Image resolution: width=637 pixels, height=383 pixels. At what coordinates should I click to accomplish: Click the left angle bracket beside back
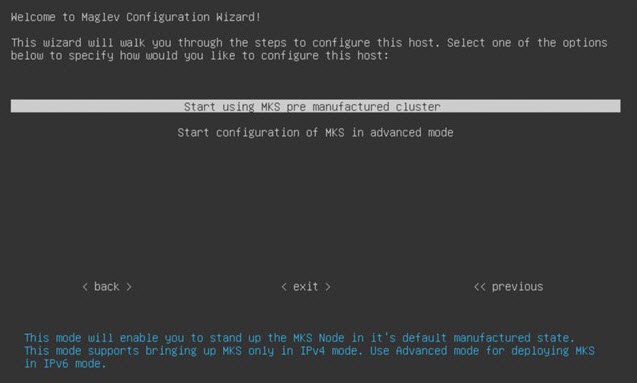click(x=85, y=287)
